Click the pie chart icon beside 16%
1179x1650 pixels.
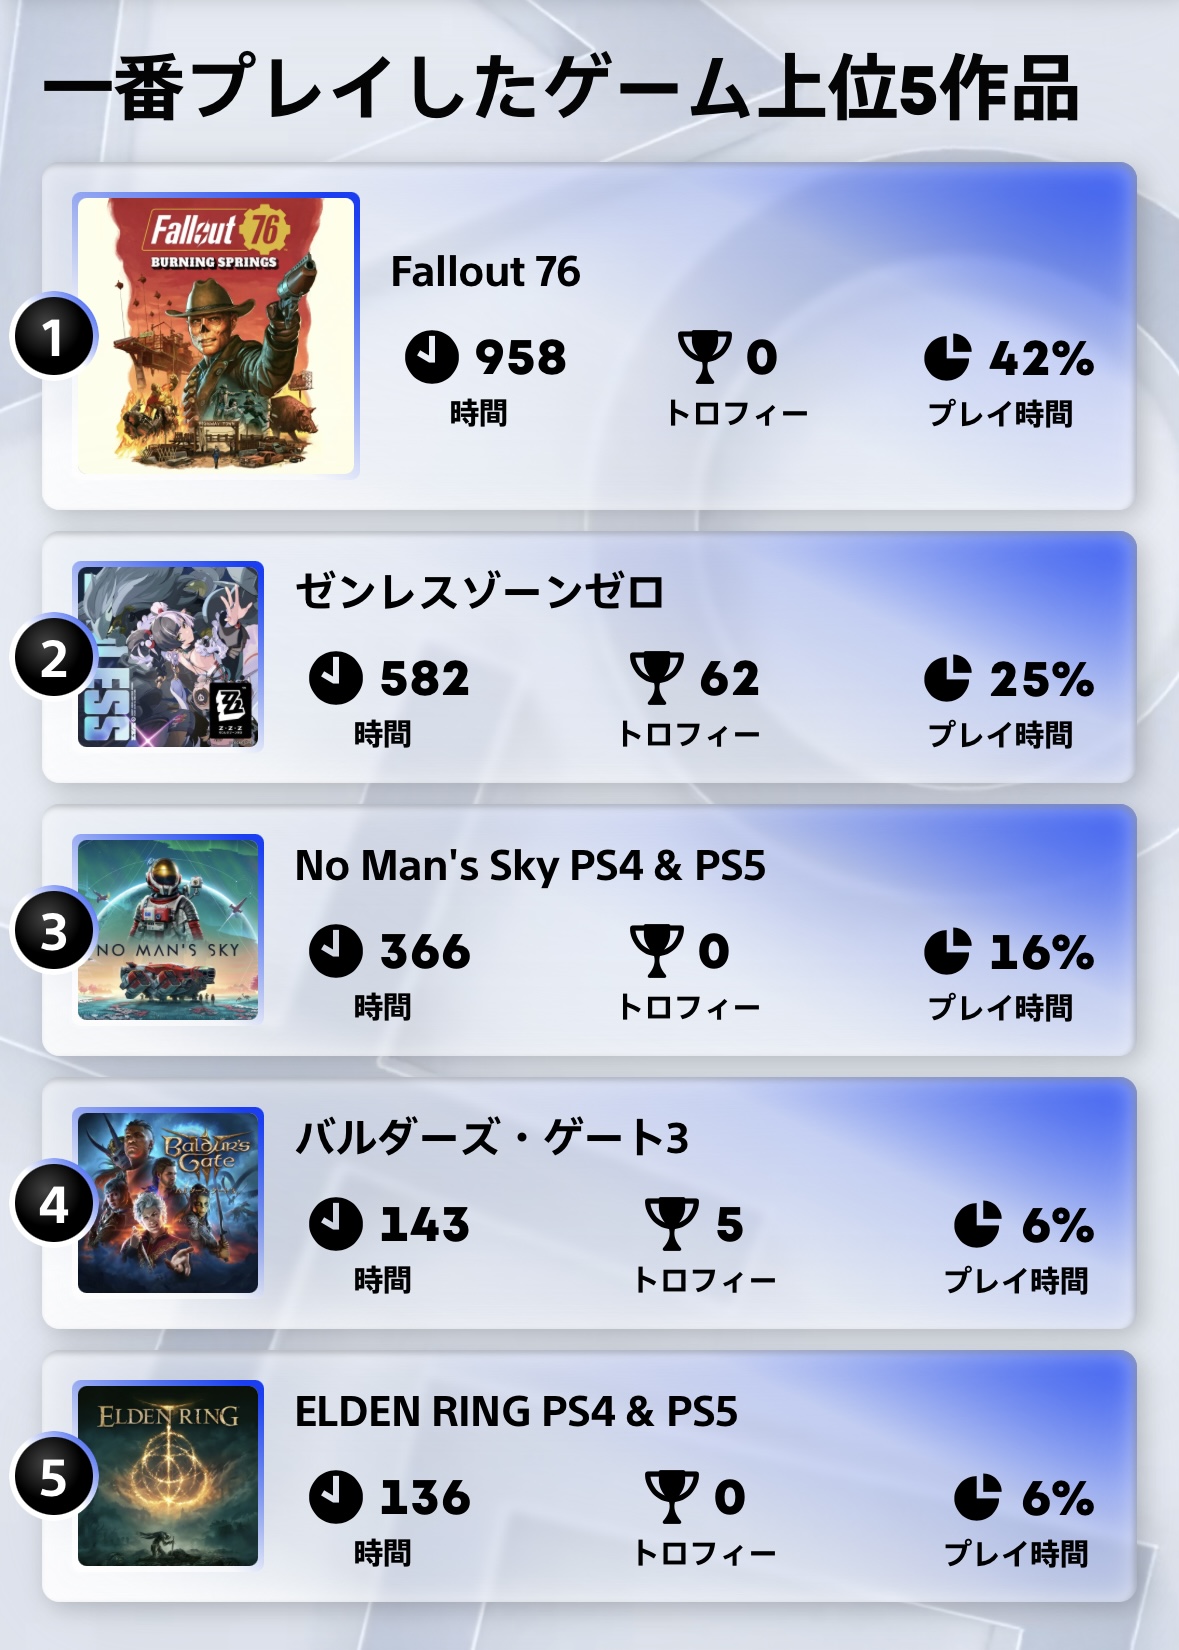click(x=947, y=951)
